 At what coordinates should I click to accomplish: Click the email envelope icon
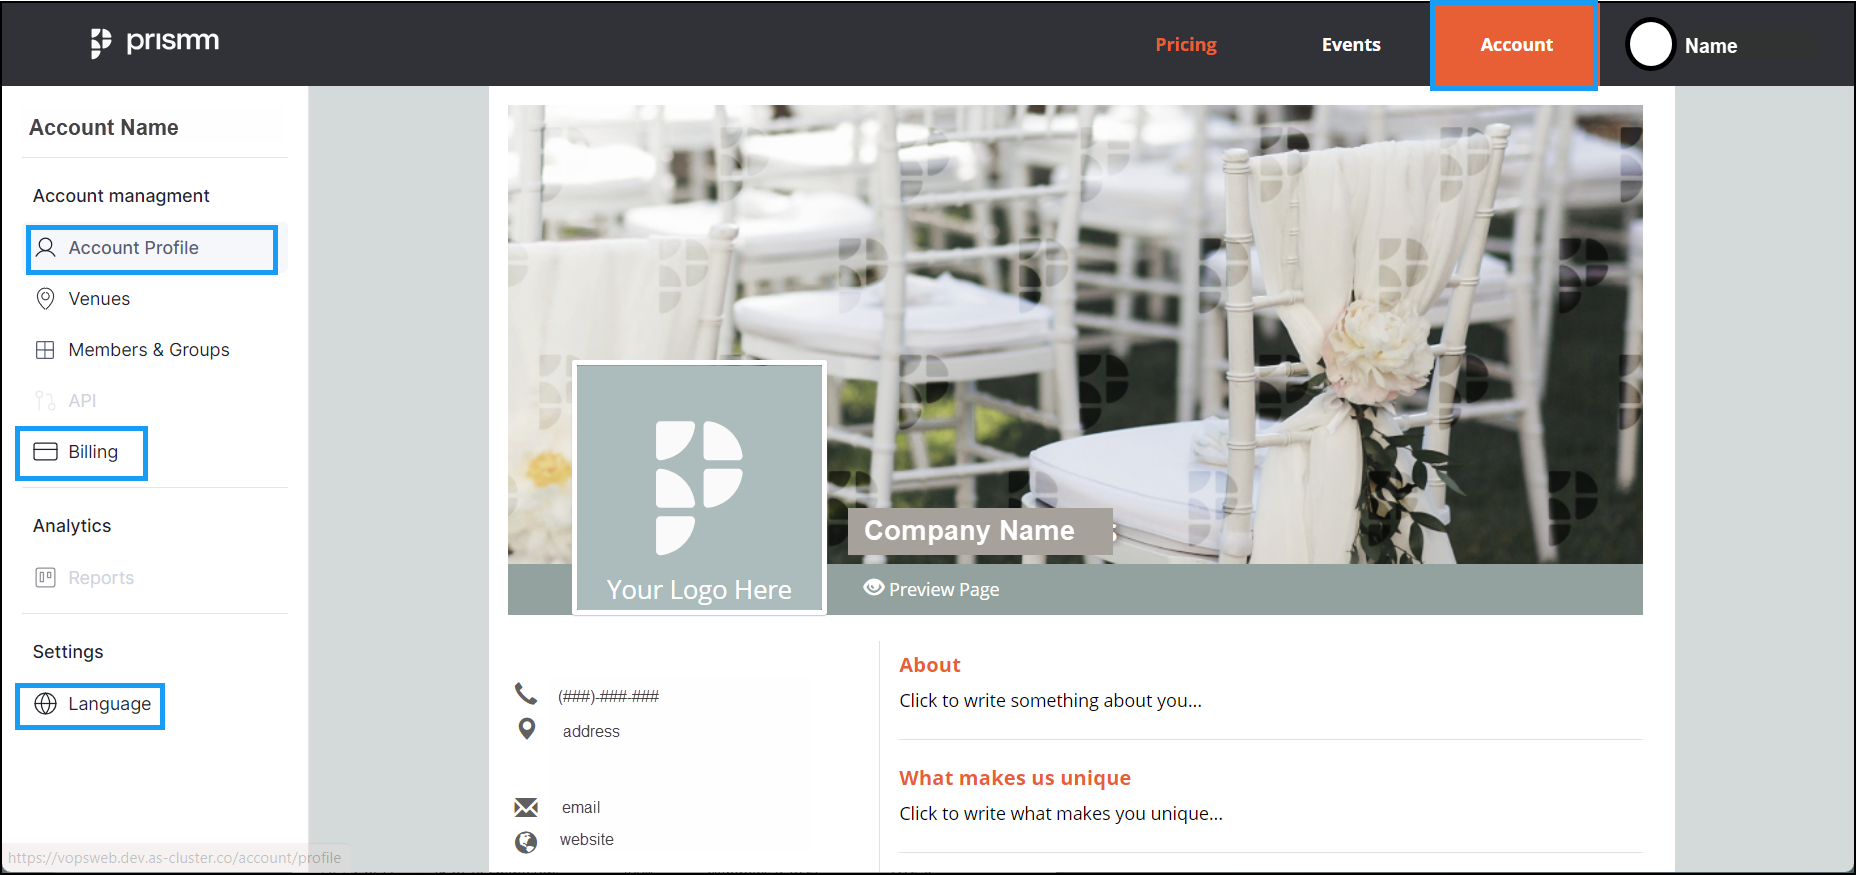[x=526, y=807]
